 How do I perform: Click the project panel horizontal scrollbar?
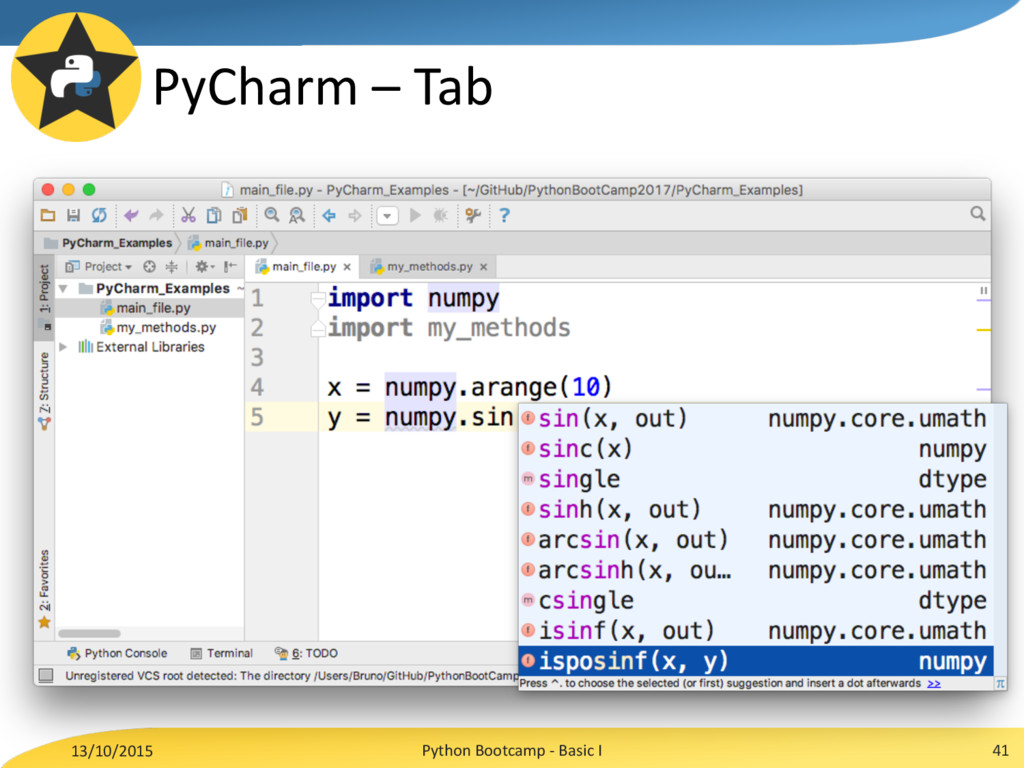(x=89, y=633)
